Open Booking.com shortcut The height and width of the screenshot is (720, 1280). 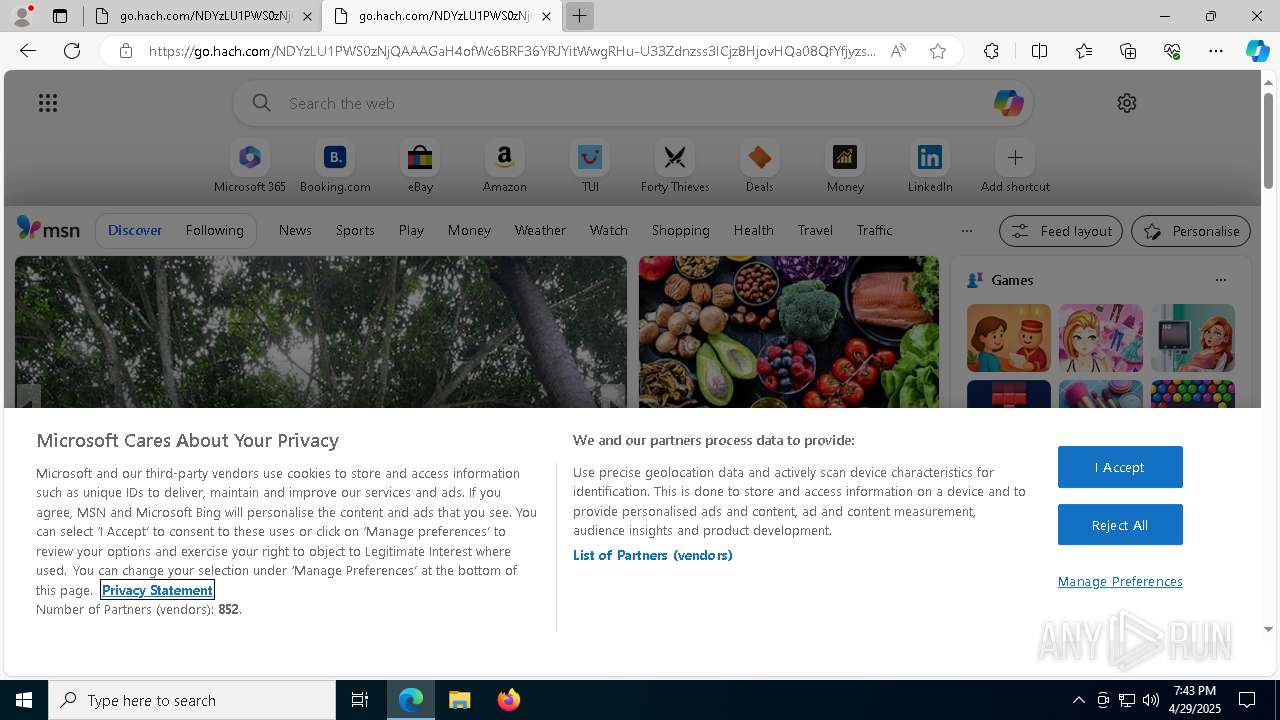(335, 166)
